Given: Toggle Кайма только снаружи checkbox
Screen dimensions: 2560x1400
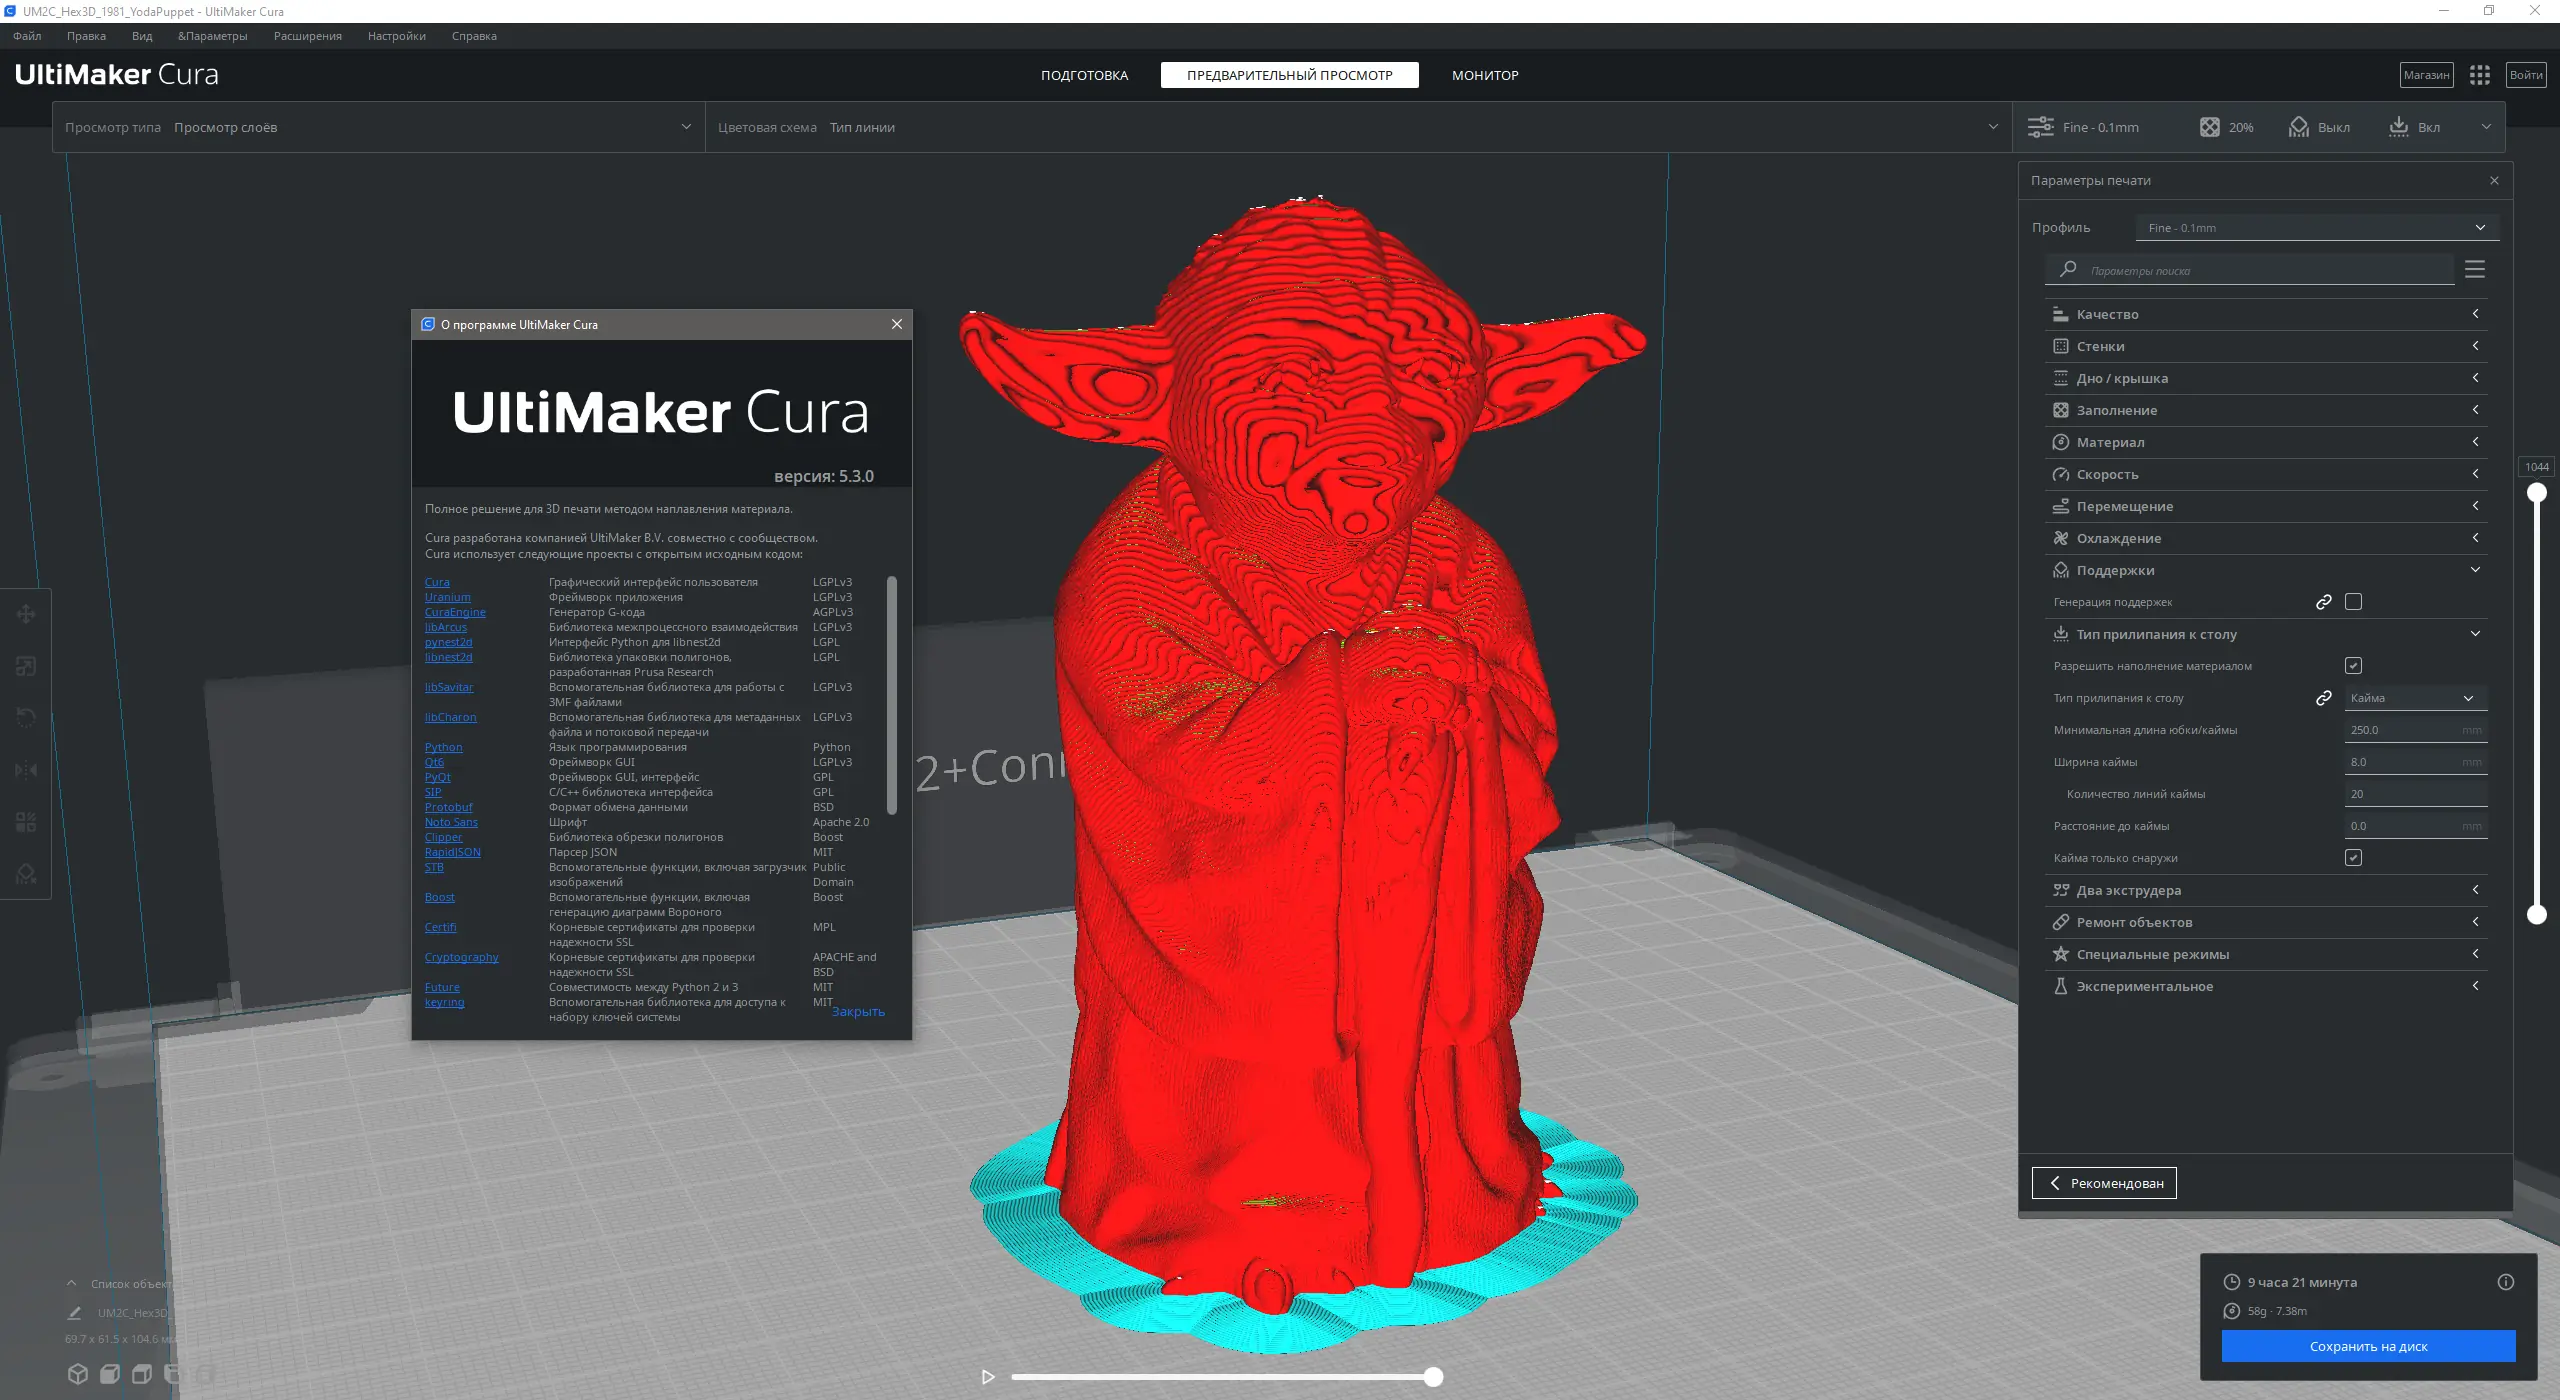Looking at the screenshot, I should tap(2353, 858).
